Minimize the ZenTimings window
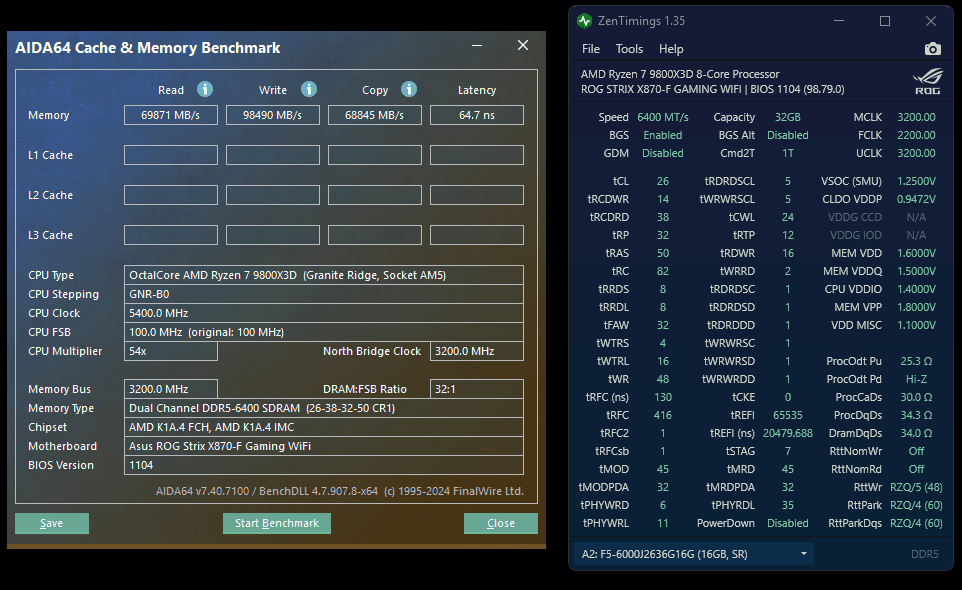Viewport: 962px width, 590px height. tap(839, 21)
